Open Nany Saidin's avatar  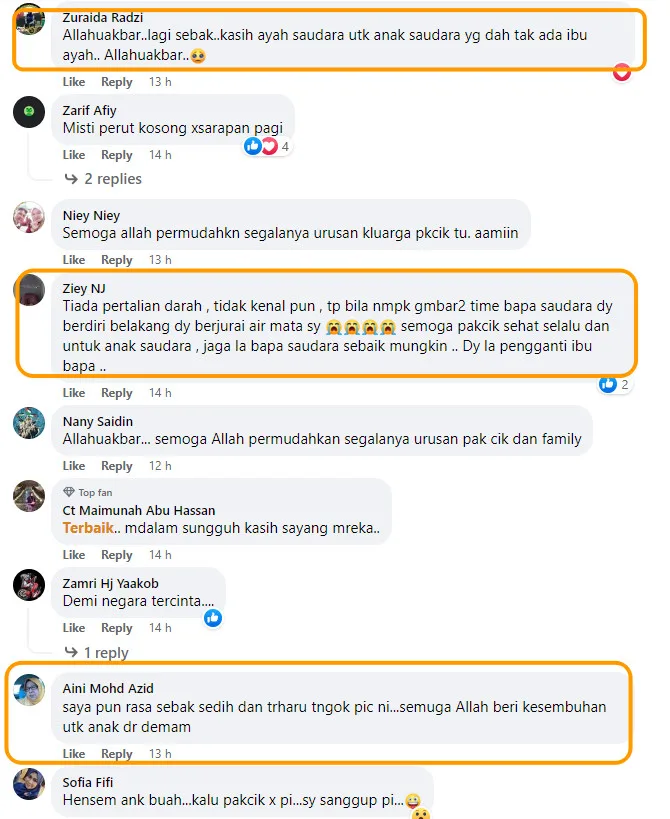pyautogui.click(x=29, y=423)
